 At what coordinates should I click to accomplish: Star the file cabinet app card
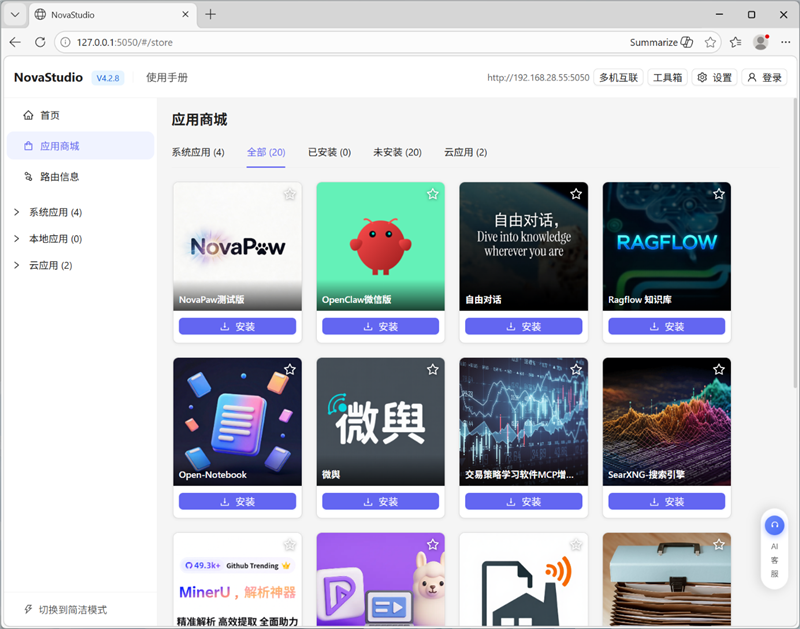pyautogui.click(x=719, y=545)
